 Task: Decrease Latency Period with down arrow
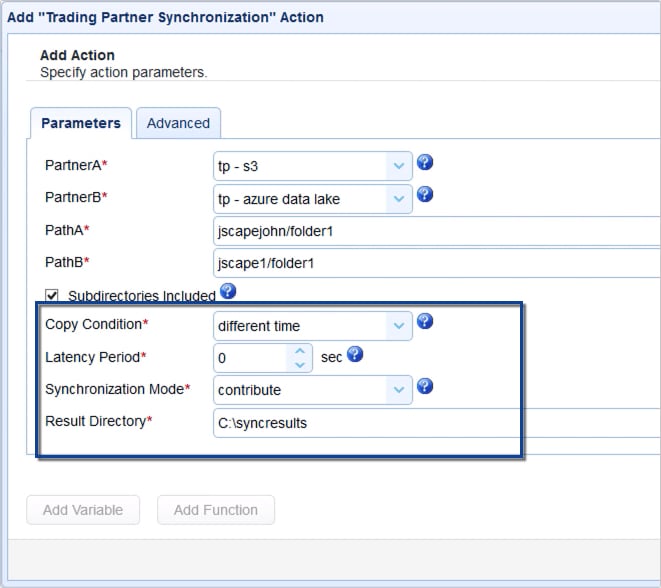[x=301, y=364]
